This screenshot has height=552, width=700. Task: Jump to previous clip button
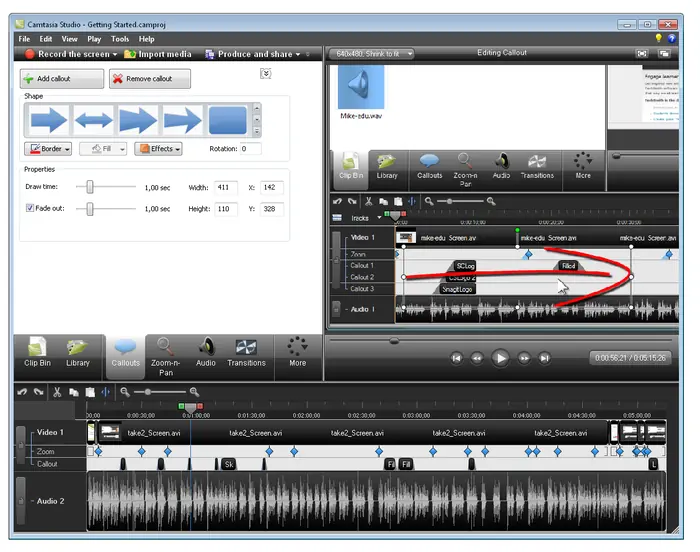pyautogui.click(x=456, y=358)
